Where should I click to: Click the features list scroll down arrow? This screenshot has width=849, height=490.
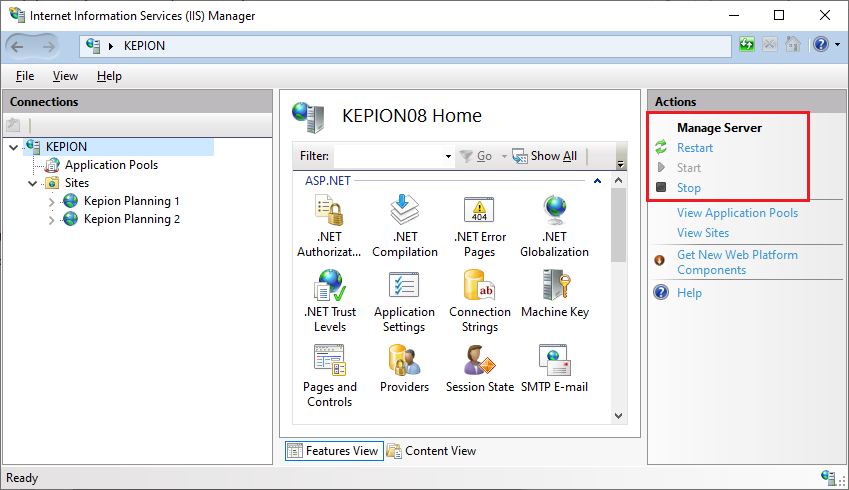(x=618, y=416)
